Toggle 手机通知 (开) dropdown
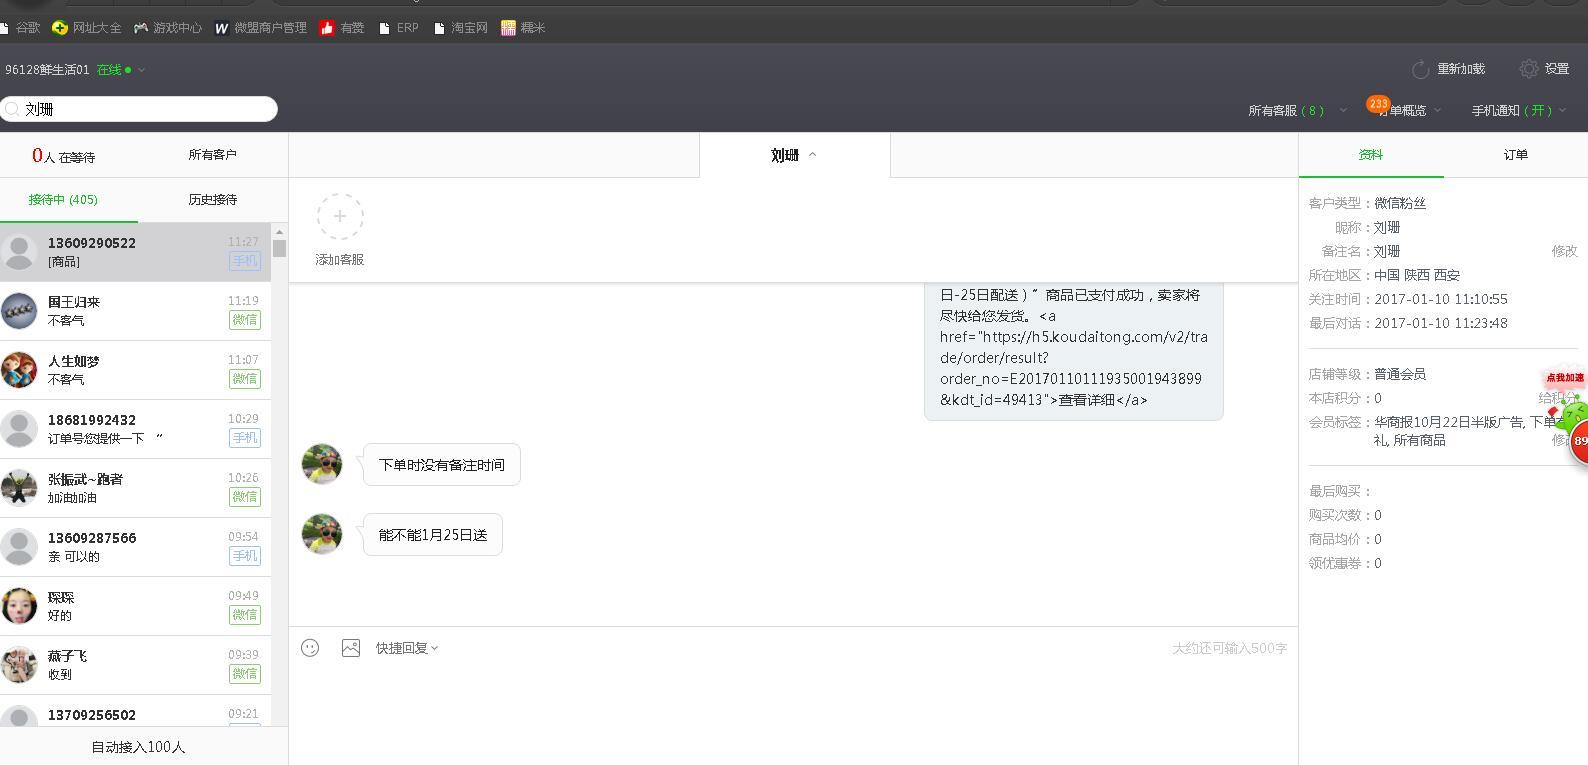 [x=1519, y=111]
